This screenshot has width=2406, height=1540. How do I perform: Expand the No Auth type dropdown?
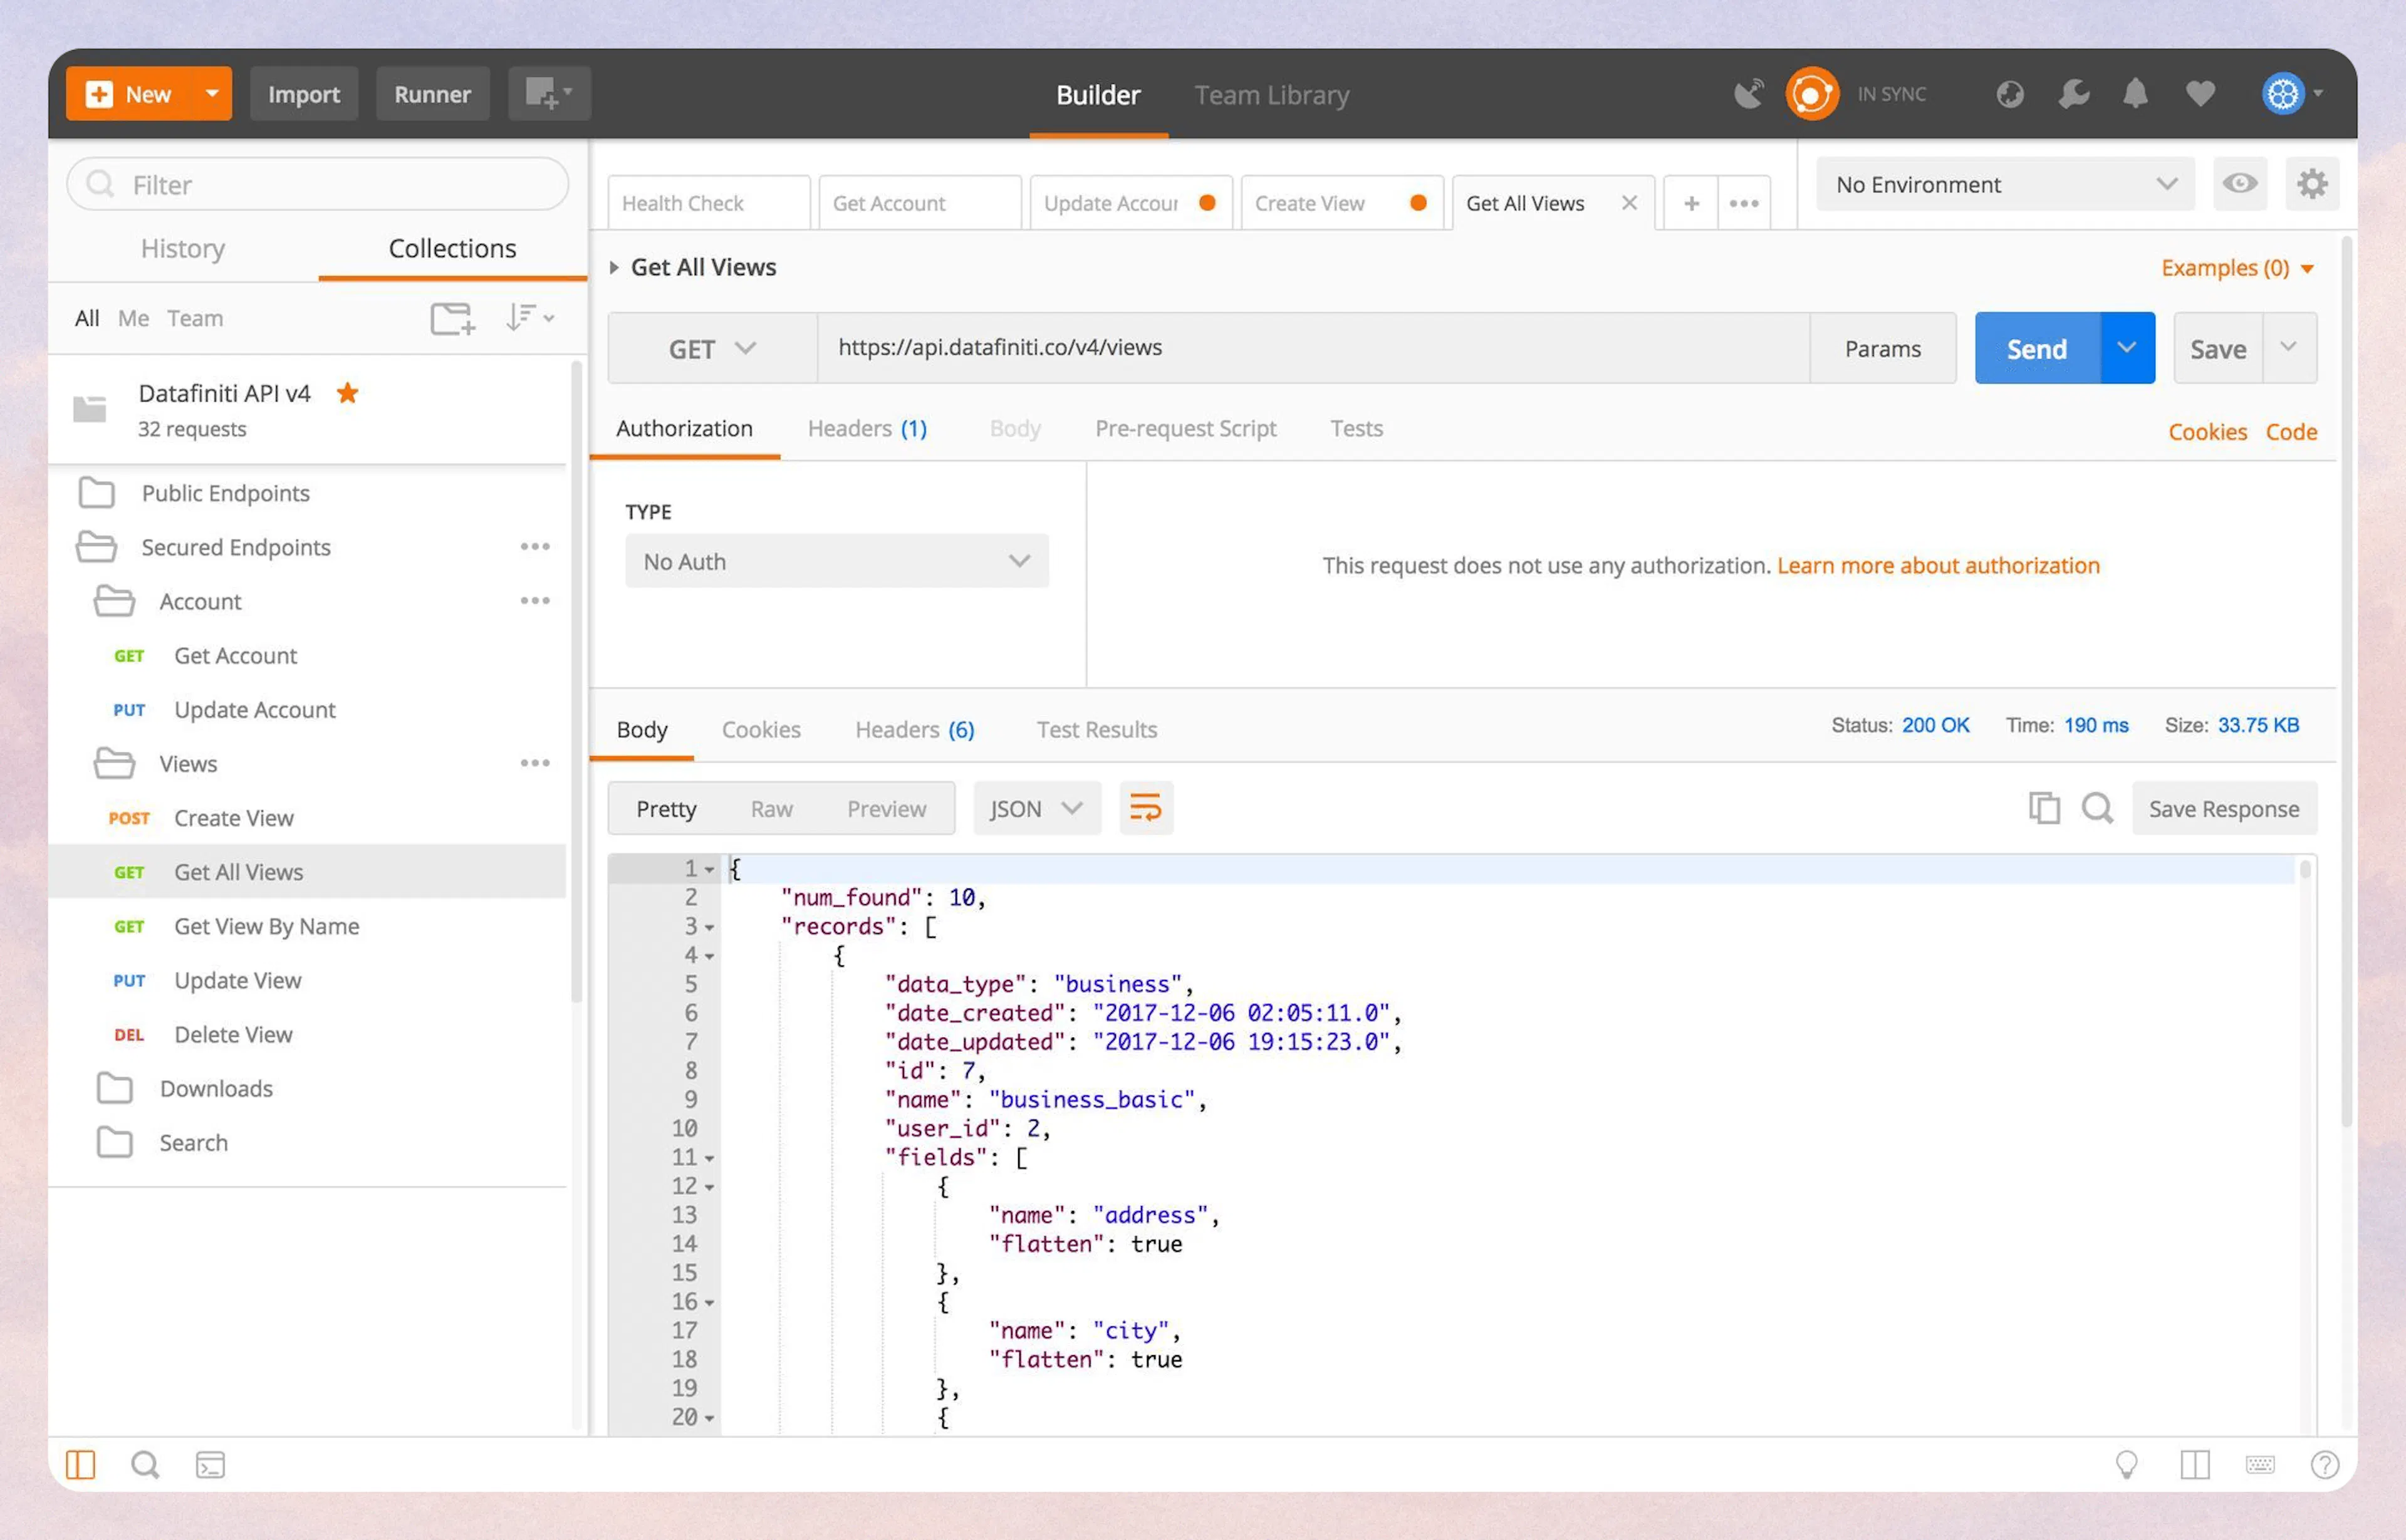(836, 562)
